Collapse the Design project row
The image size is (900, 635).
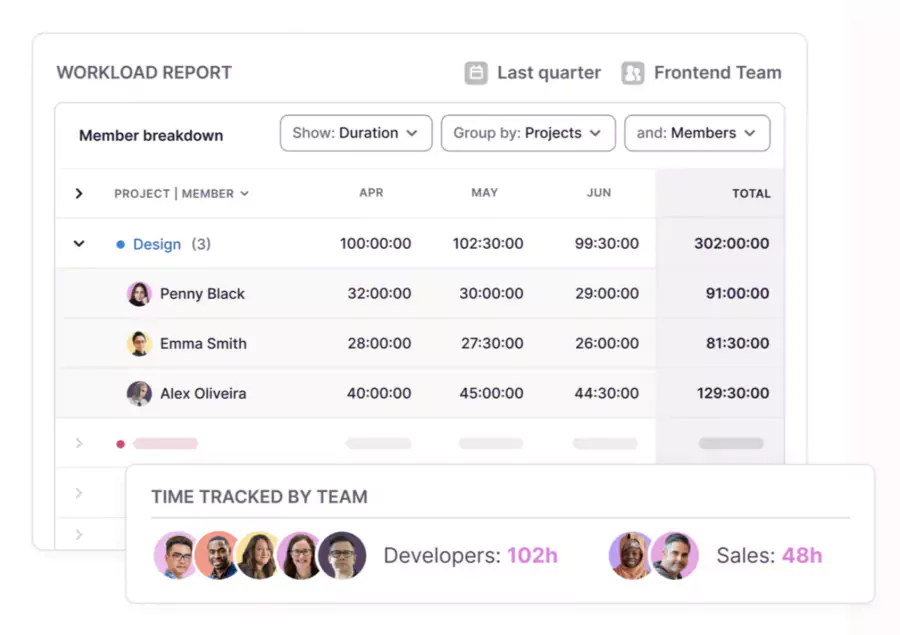79,243
